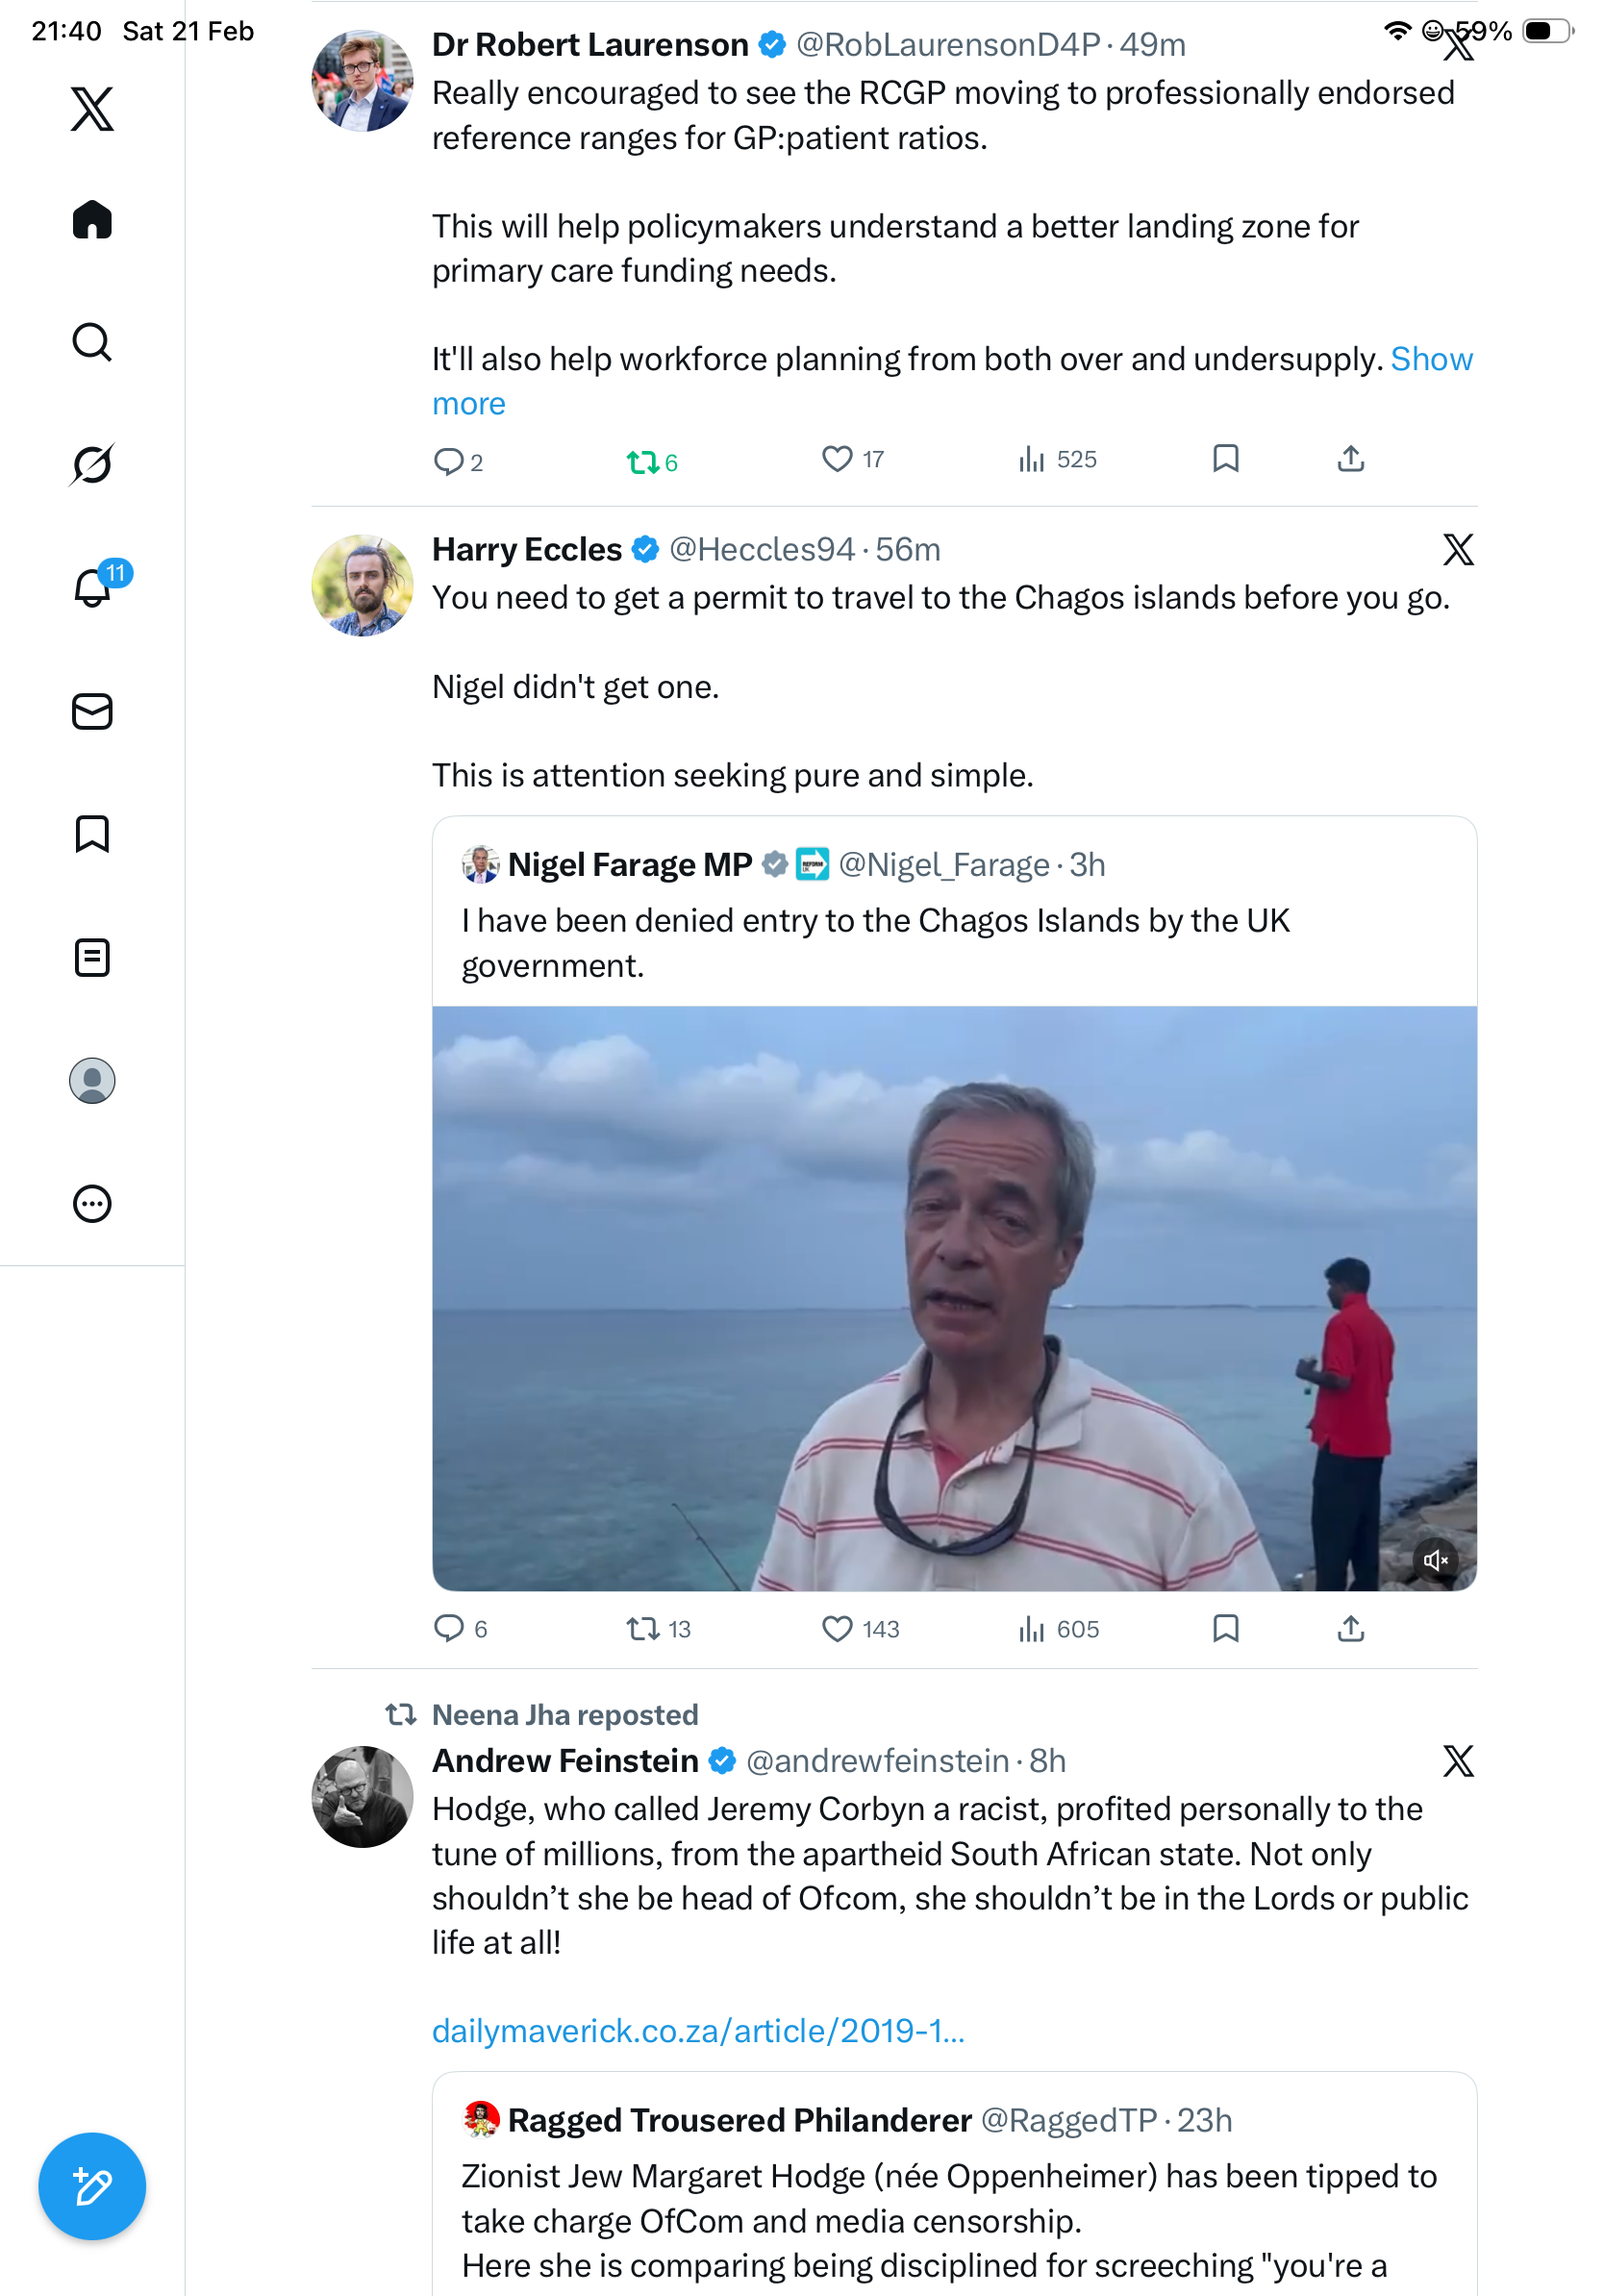Viewport: 1604px width, 2296px height.
Task: Open the profile avatar icon in the sidebar
Action: (x=92, y=1080)
